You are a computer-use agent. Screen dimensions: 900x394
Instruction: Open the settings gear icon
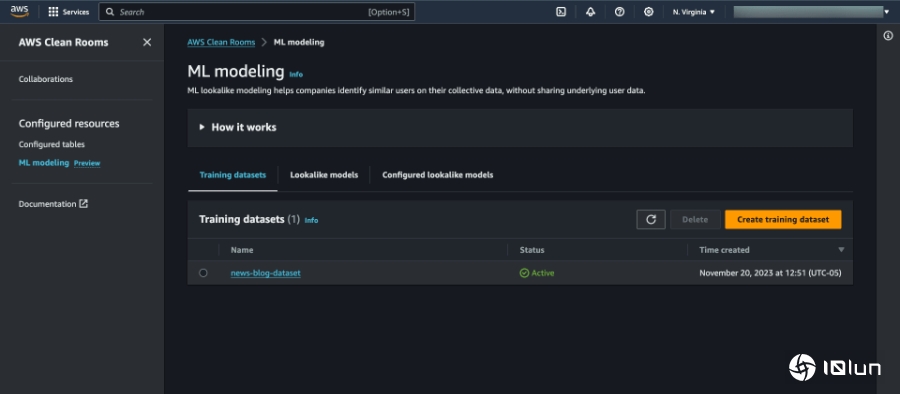tap(649, 11)
